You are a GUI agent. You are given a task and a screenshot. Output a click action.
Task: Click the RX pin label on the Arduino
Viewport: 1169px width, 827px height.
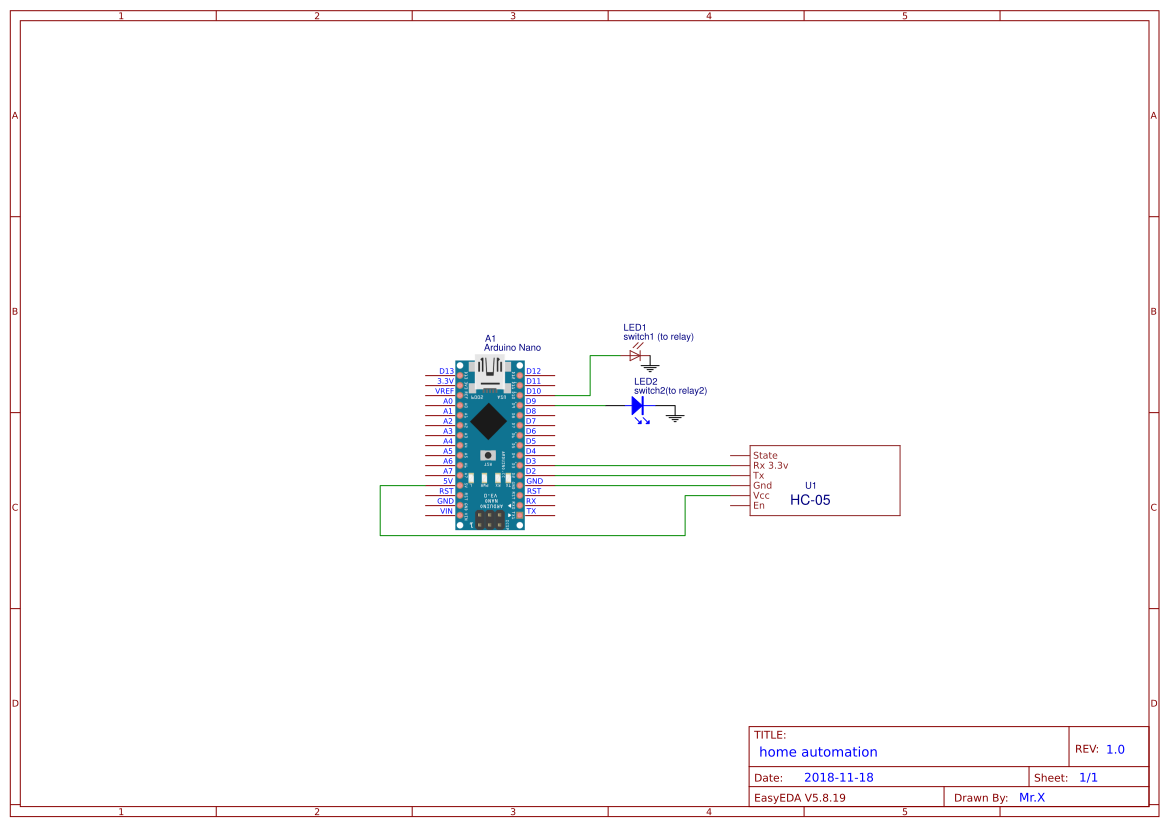pos(531,501)
